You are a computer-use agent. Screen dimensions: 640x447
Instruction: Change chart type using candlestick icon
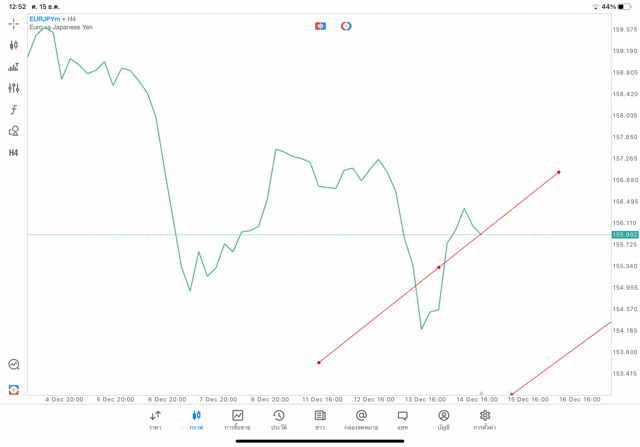coord(13,45)
